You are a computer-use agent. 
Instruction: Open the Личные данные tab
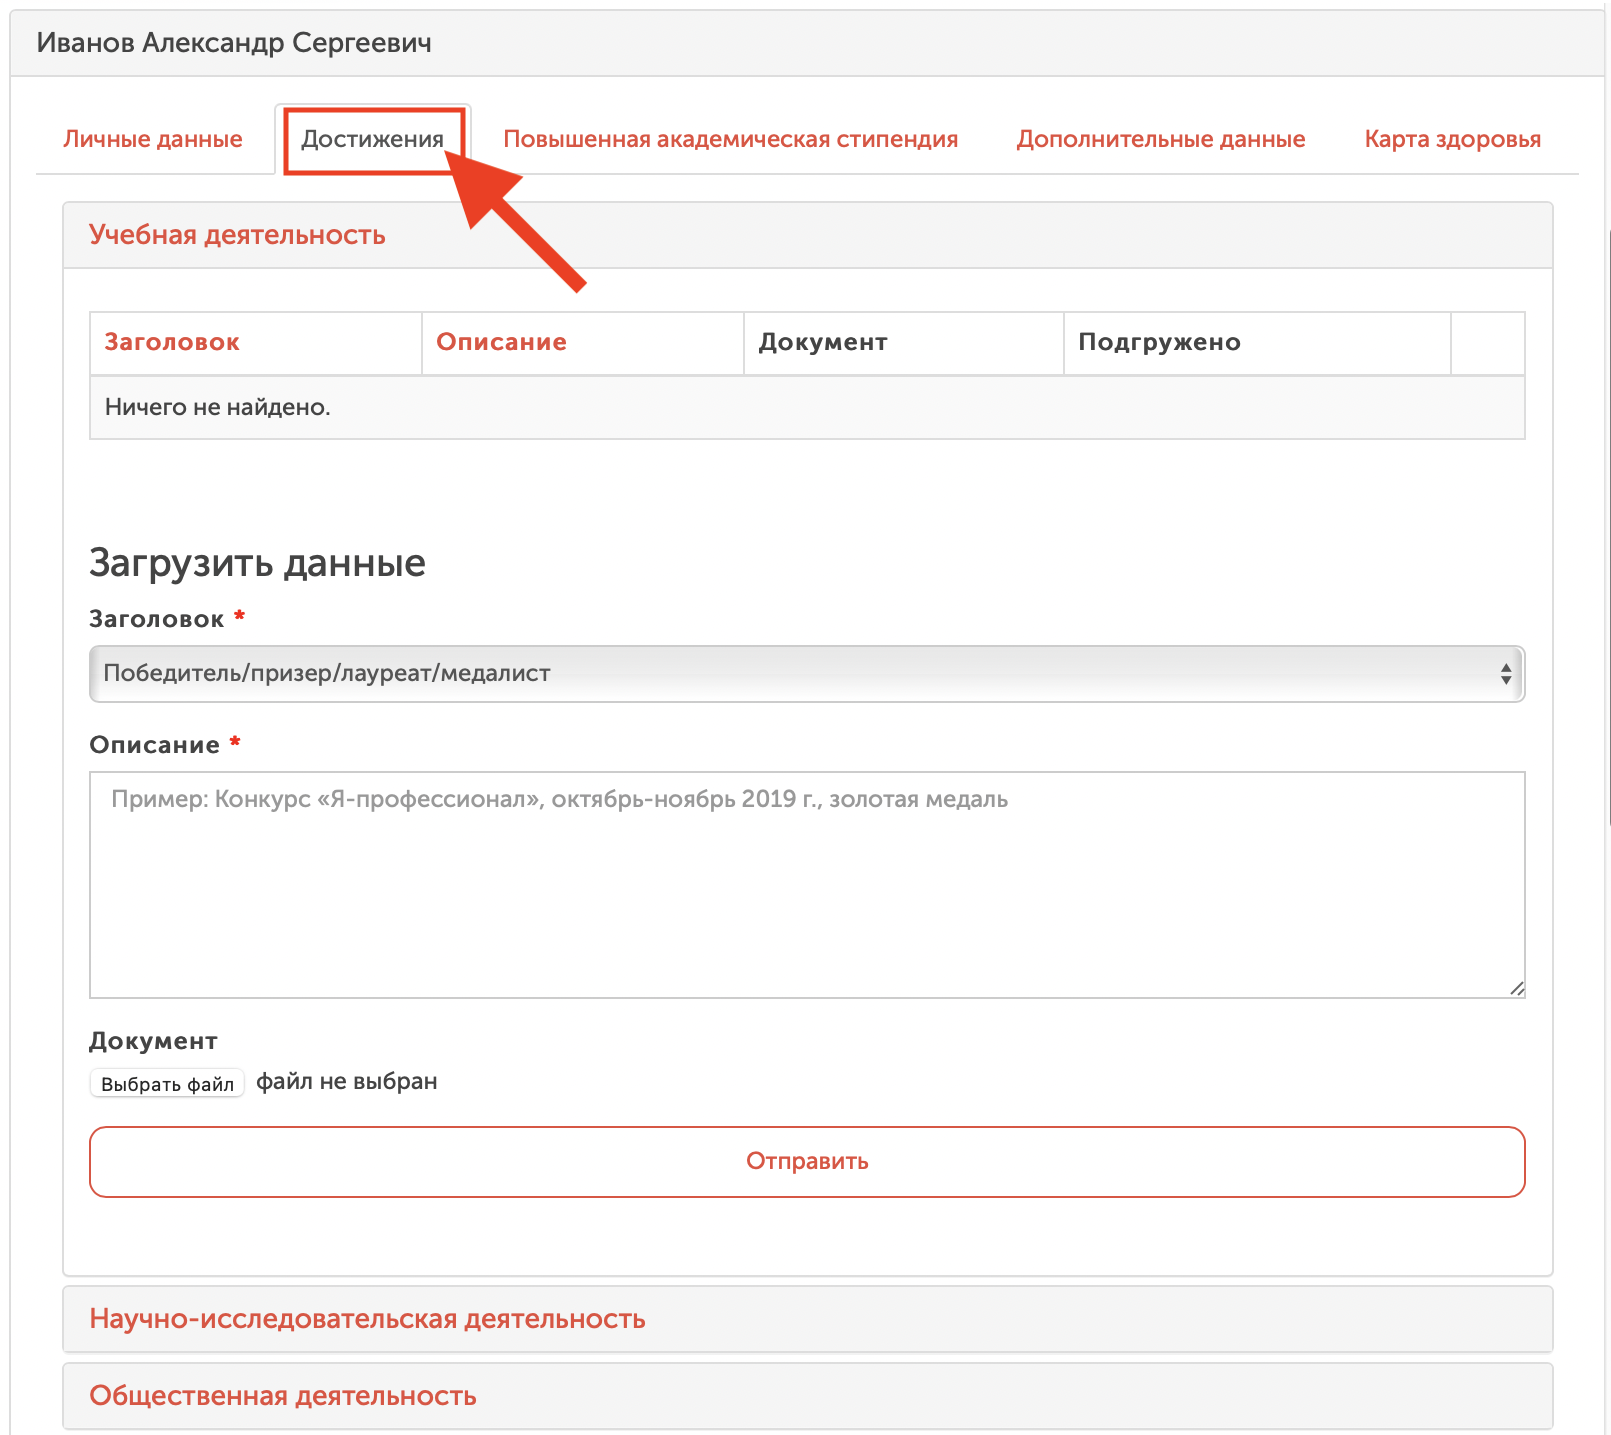click(x=153, y=139)
